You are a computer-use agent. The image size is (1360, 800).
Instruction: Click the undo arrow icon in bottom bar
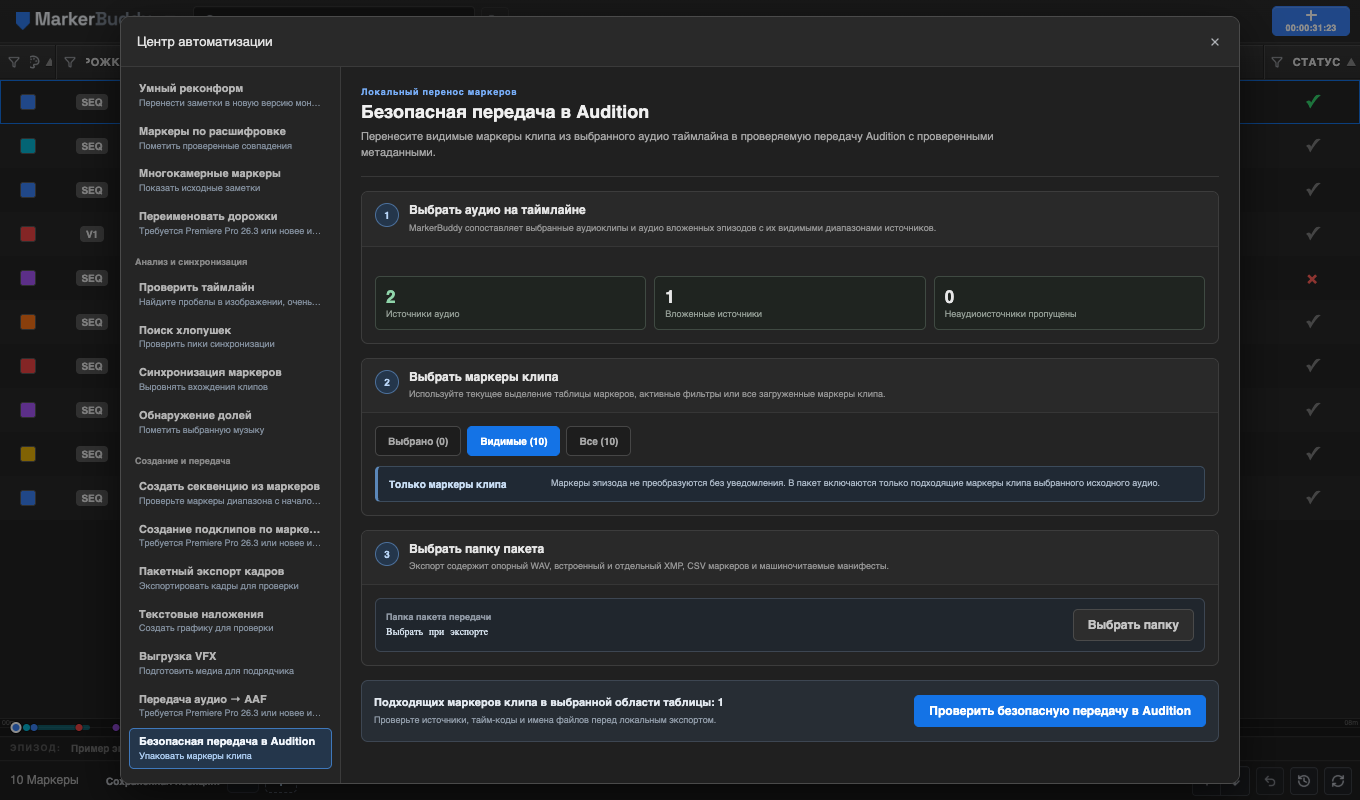(1269, 781)
